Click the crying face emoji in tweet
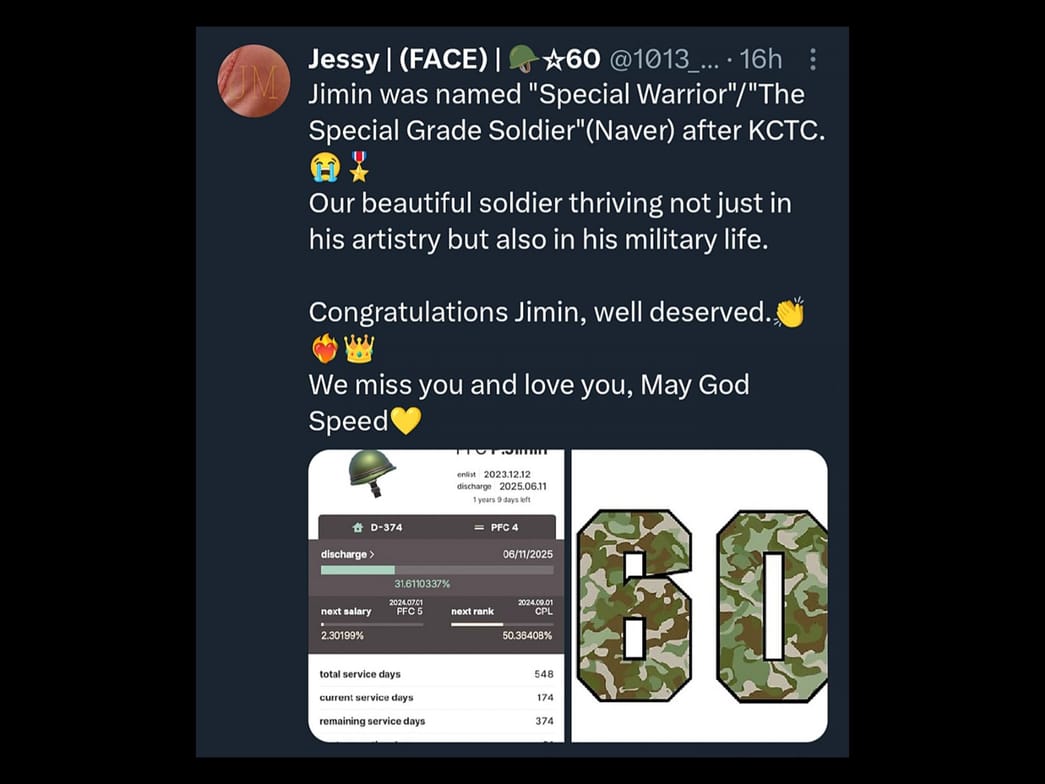This screenshot has width=1045, height=784. point(325,167)
